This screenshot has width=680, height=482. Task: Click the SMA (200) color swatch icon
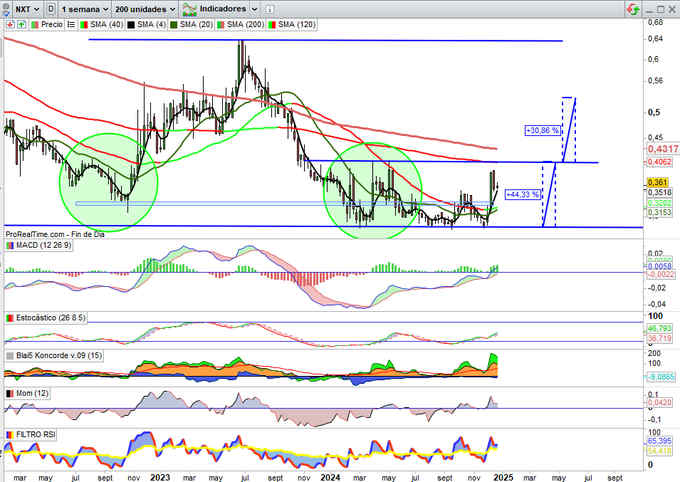[221, 25]
